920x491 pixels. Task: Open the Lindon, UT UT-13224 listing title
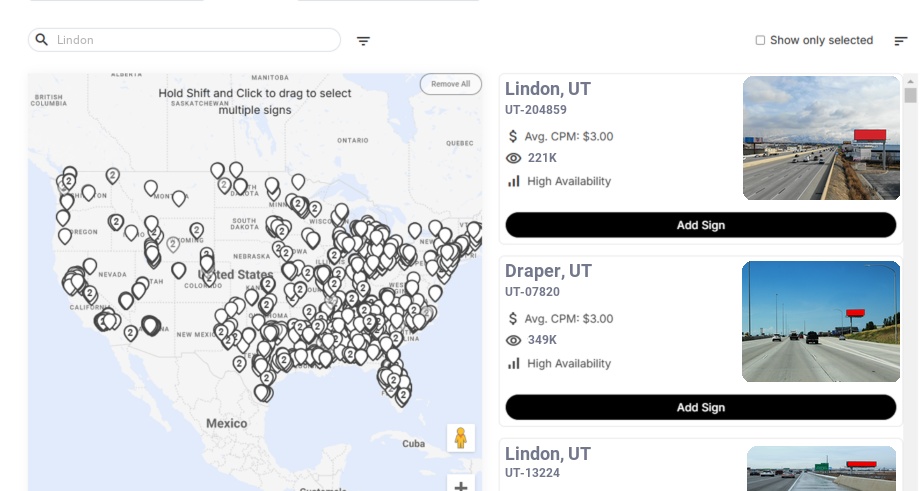tap(547, 453)
